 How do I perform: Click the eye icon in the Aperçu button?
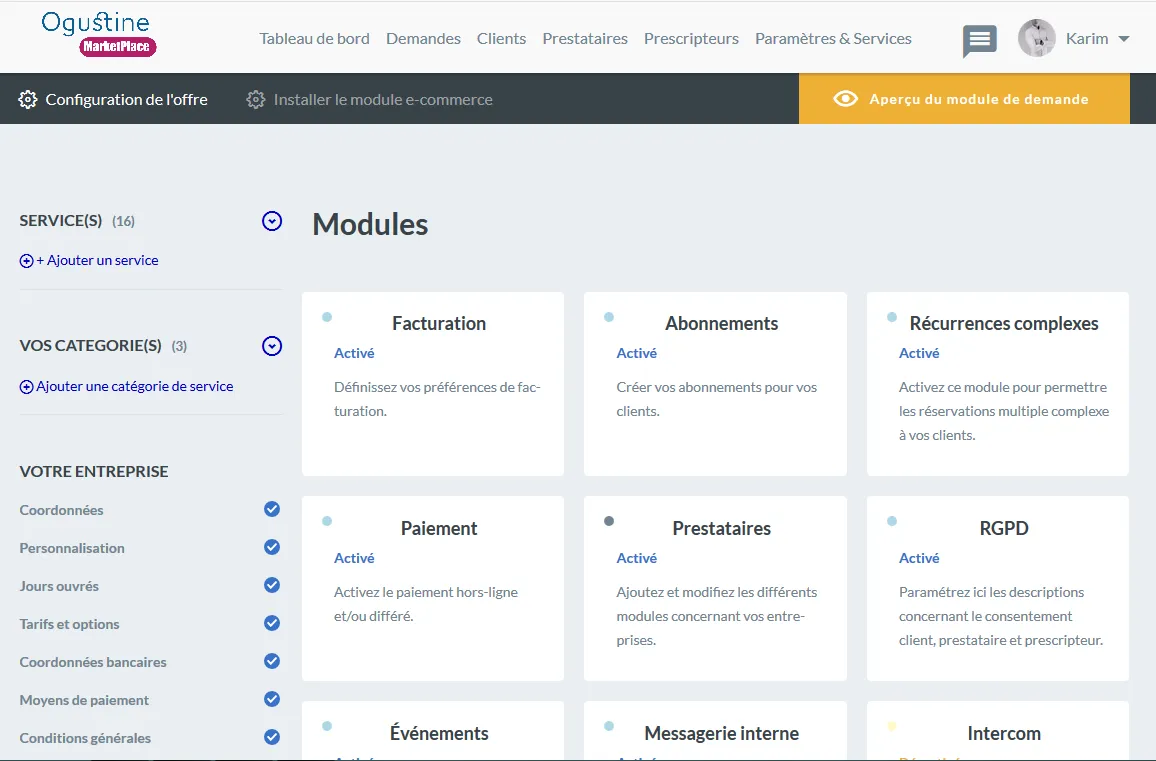point(846,99)
